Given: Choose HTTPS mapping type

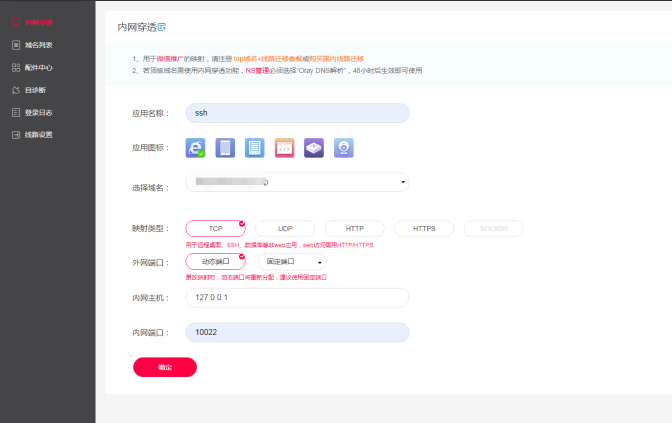Looking at the screenshot, I should click(424, 228).
